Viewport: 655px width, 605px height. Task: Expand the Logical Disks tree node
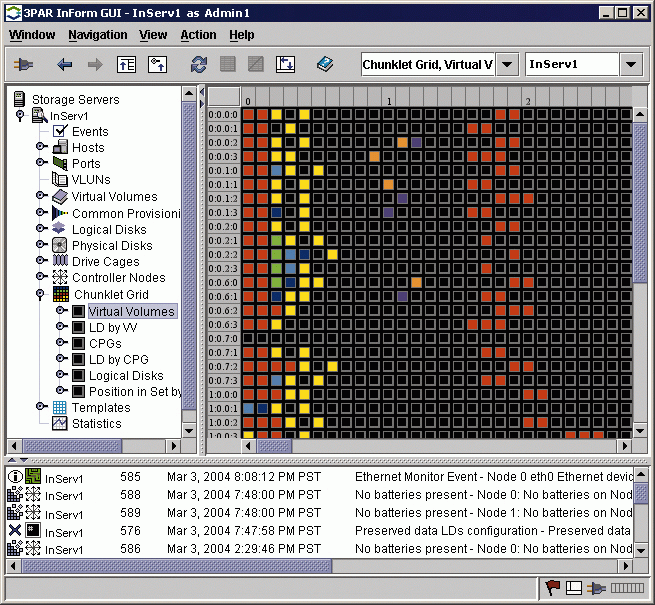tap(41, 229)
